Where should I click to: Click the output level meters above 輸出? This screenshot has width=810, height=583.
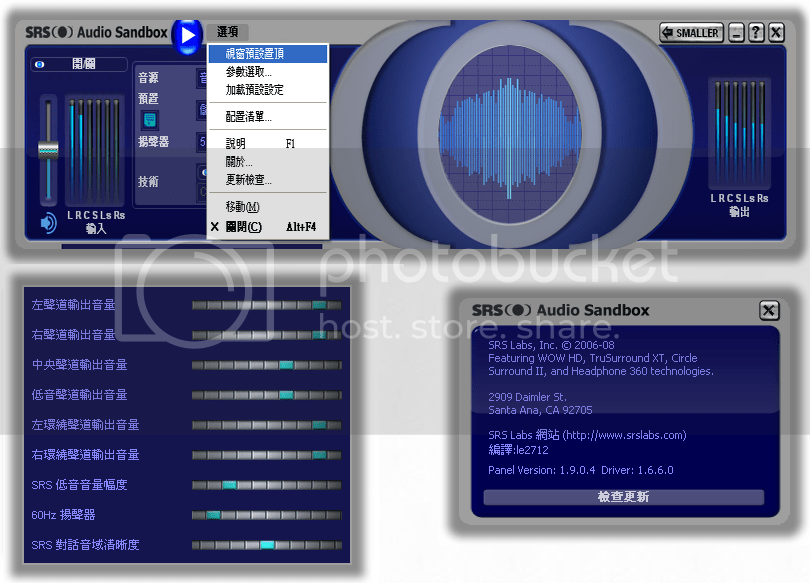(739, 133)
